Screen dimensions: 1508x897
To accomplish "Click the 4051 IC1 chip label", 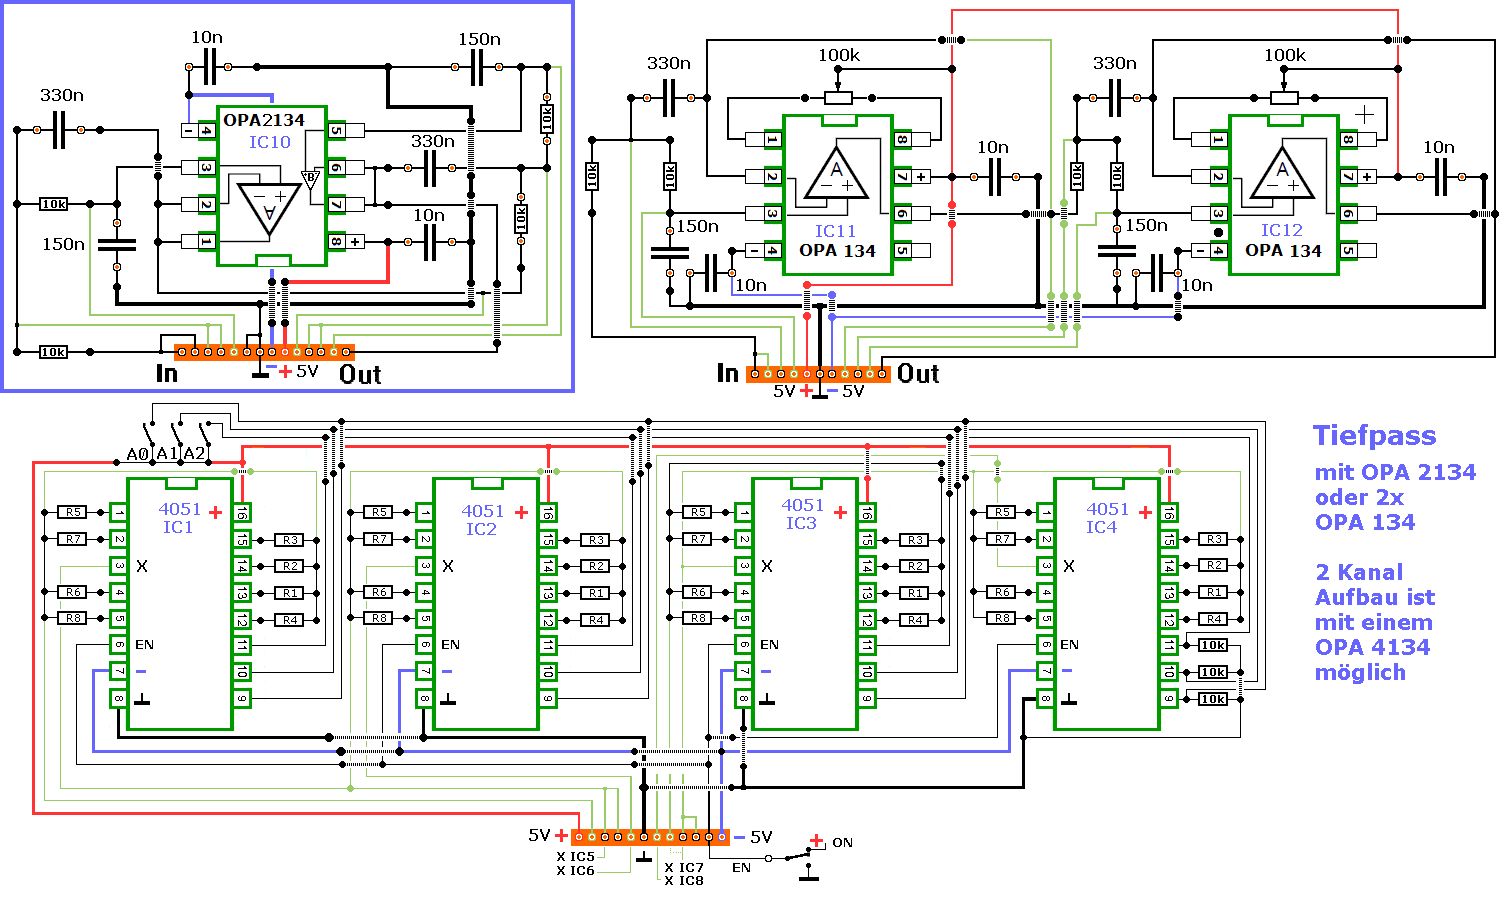I will coord(179,518).
